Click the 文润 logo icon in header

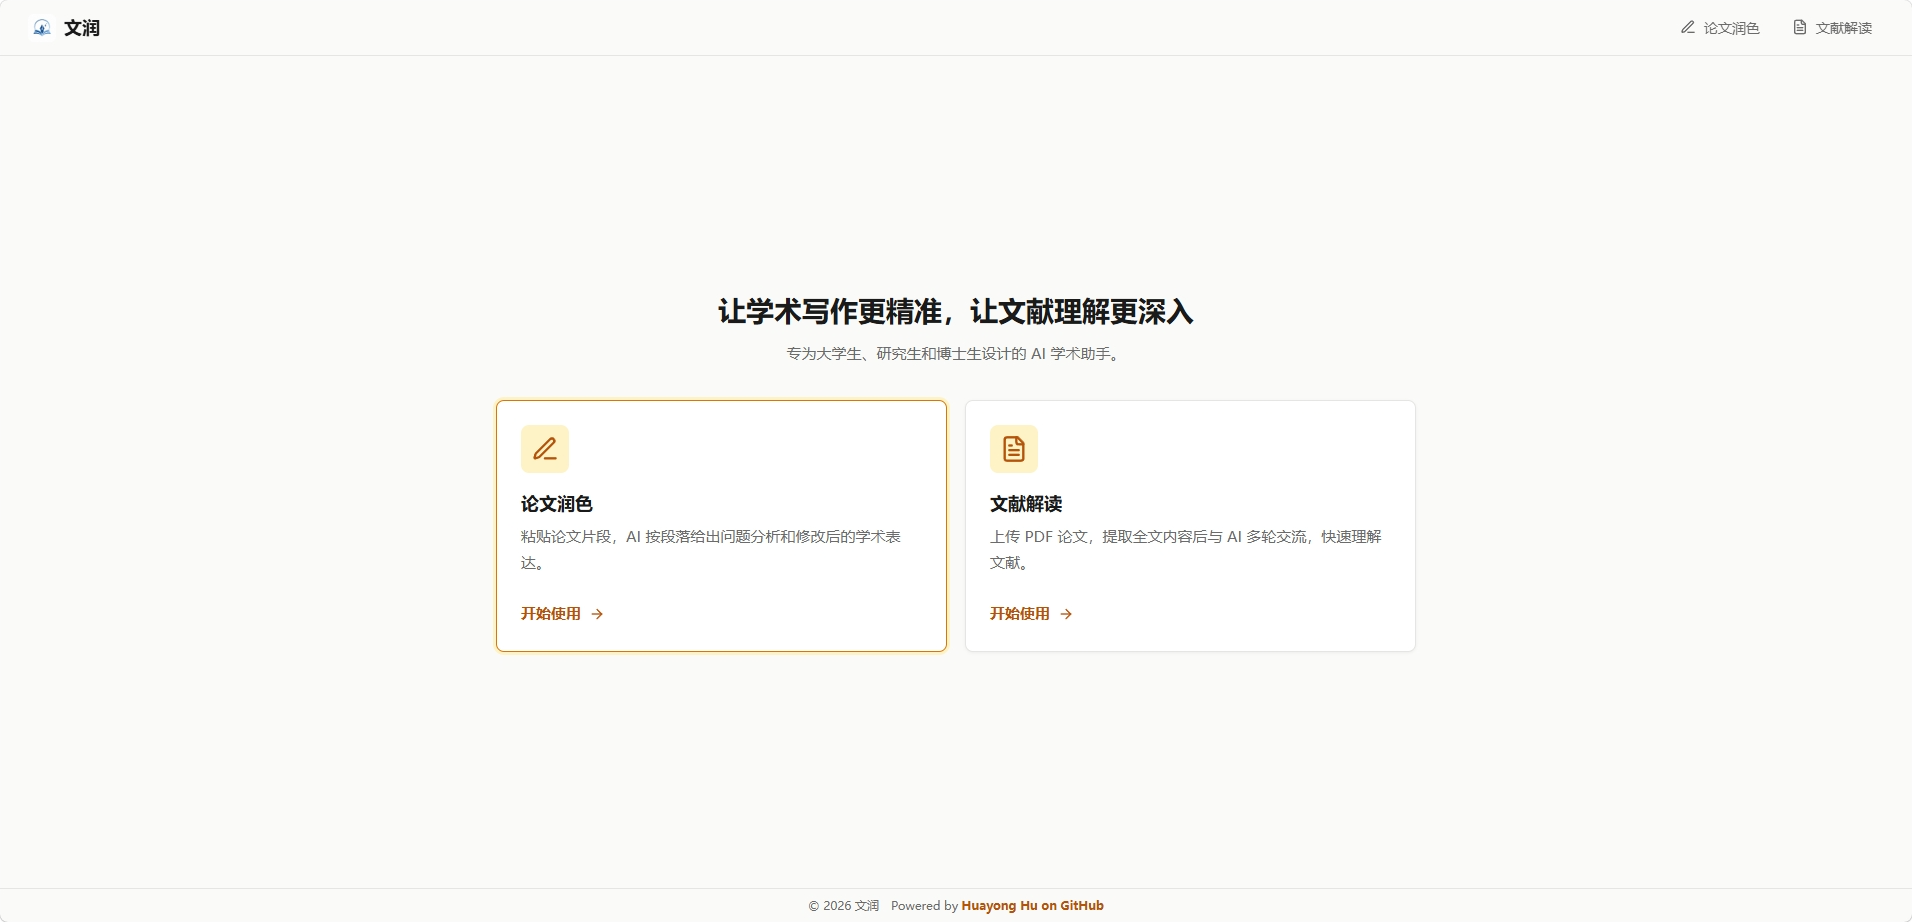click(x=42, y=28)
